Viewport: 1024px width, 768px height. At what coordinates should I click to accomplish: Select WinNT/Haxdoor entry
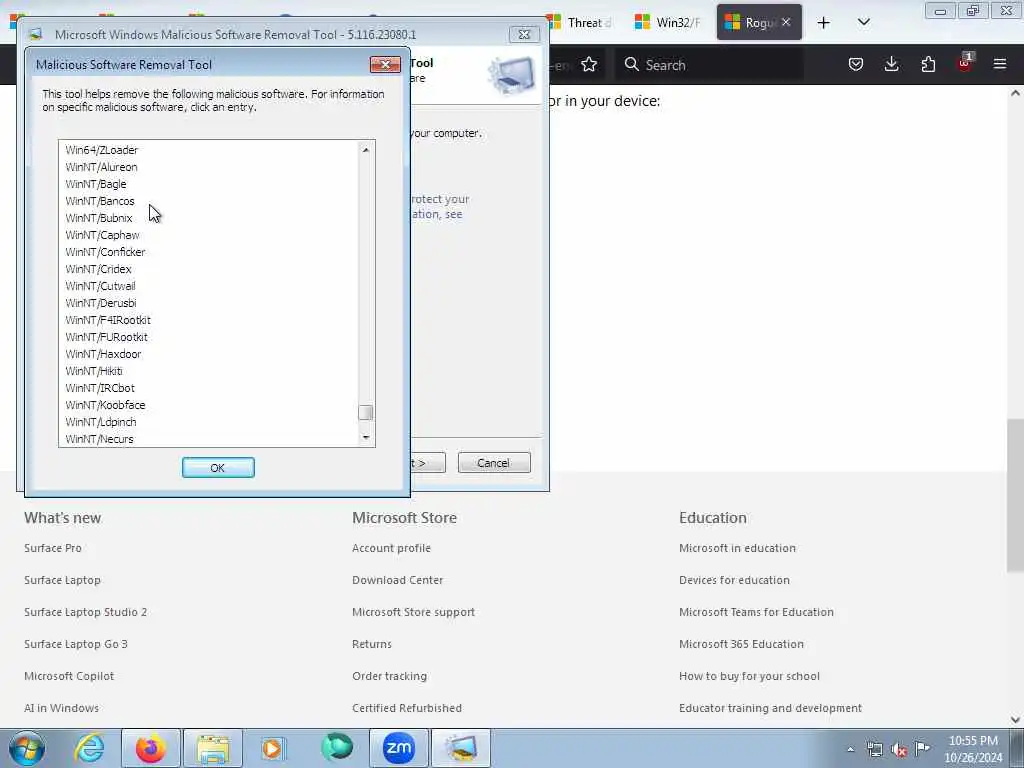(103, 354)
